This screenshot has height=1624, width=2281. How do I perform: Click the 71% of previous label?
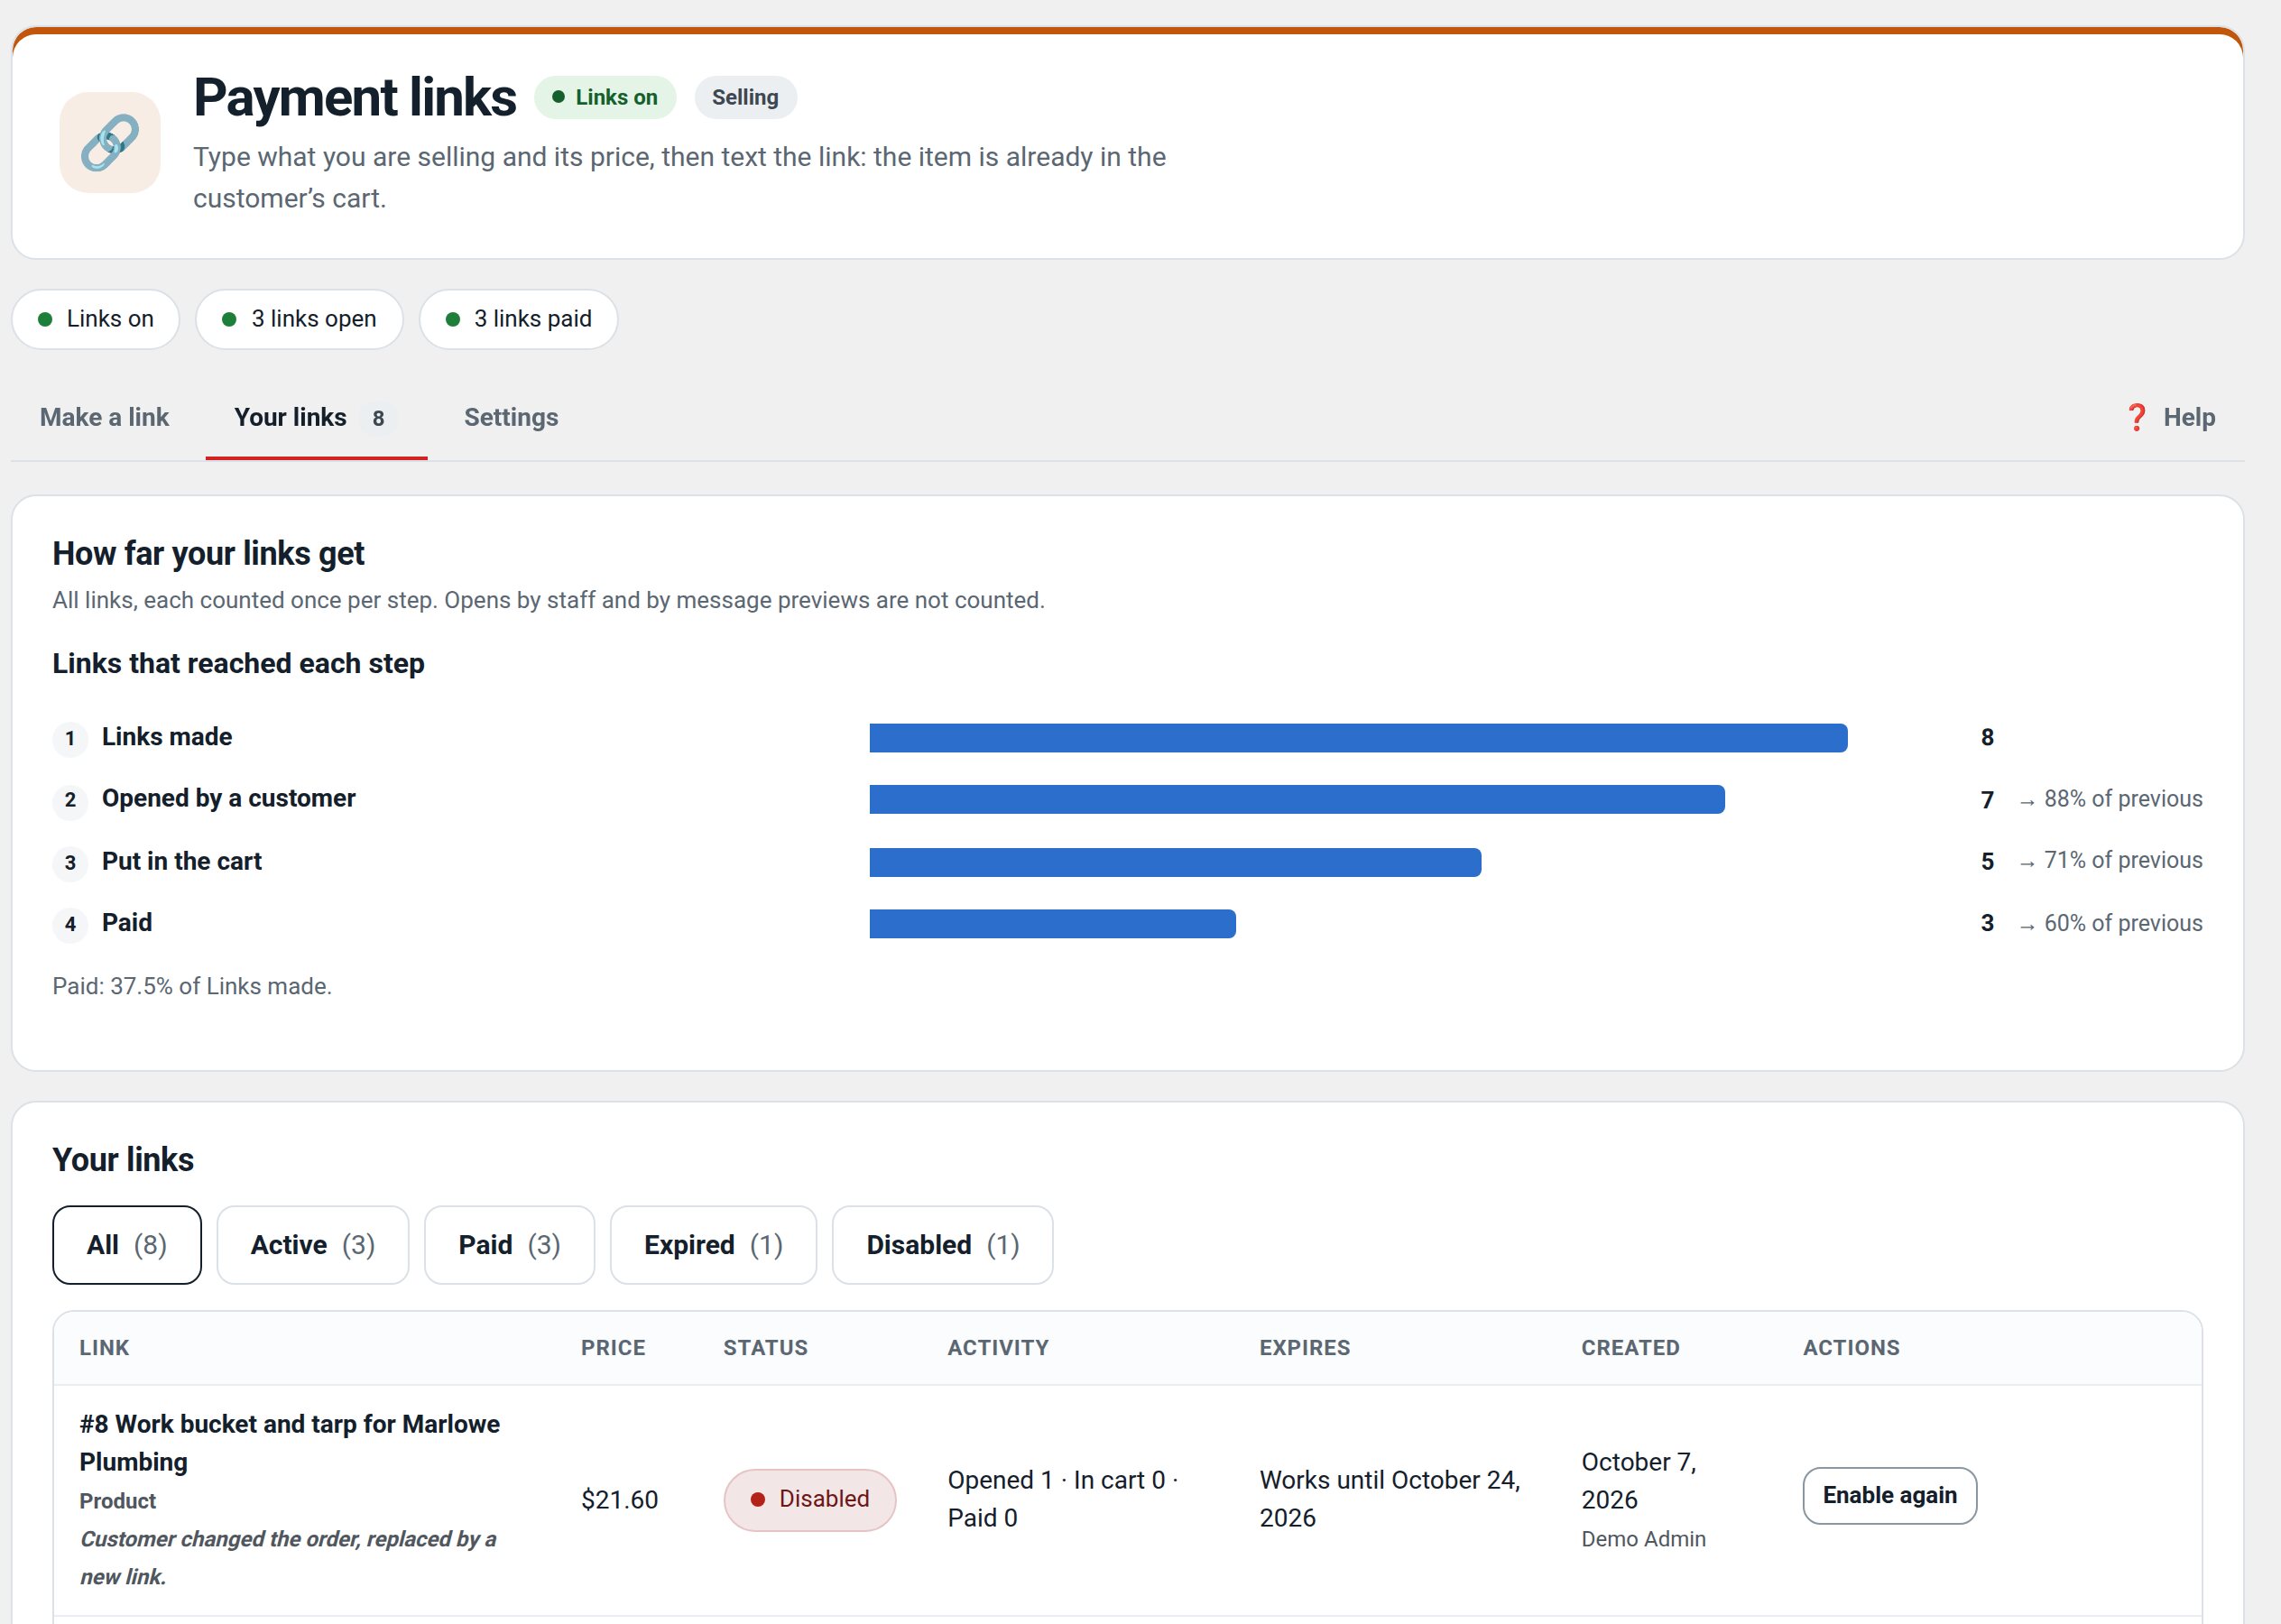2122,860
